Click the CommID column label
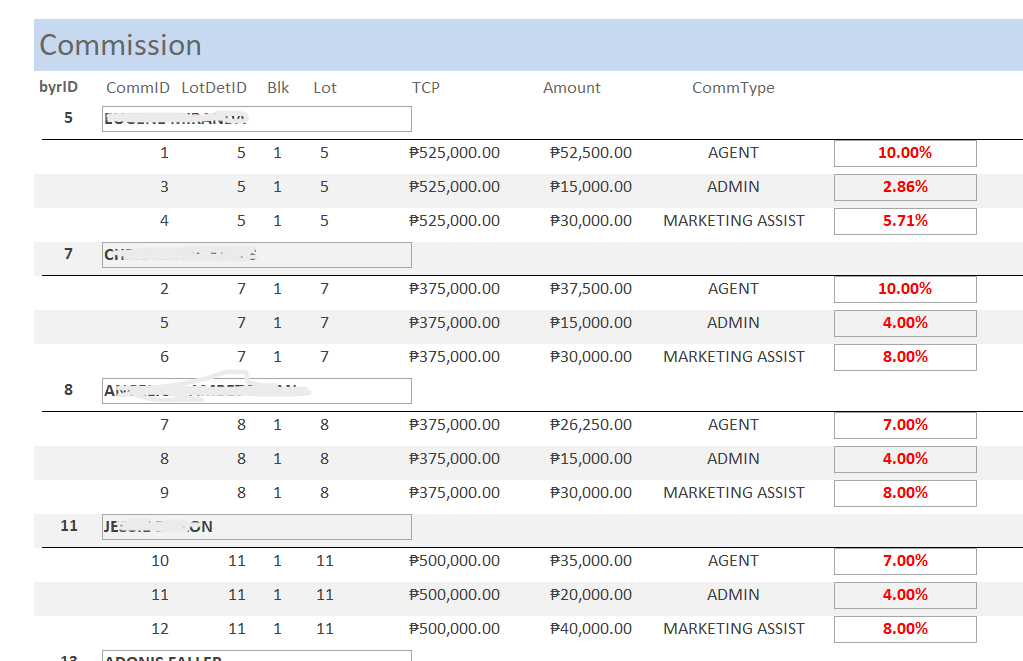This screenshot has width=1023, height=661. click(138, 88)
